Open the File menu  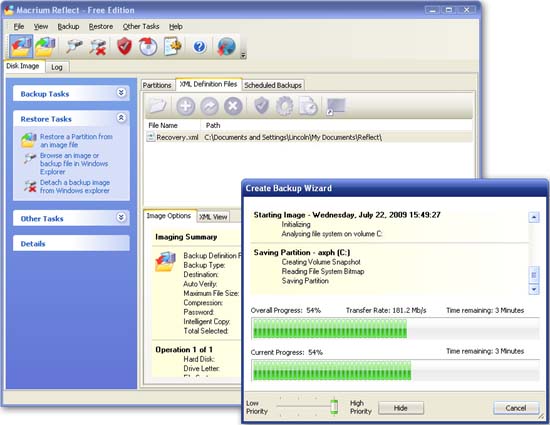point(19,27)
